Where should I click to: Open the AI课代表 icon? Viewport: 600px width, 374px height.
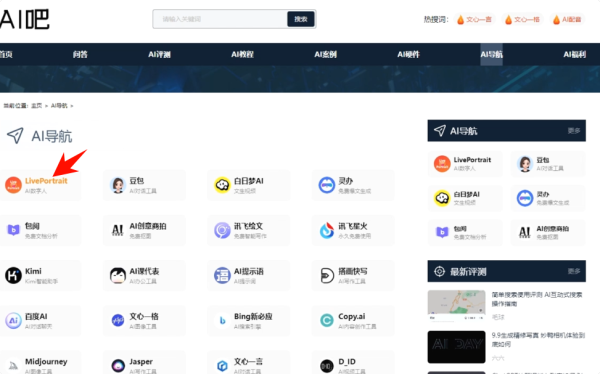[x=118, y=276]
